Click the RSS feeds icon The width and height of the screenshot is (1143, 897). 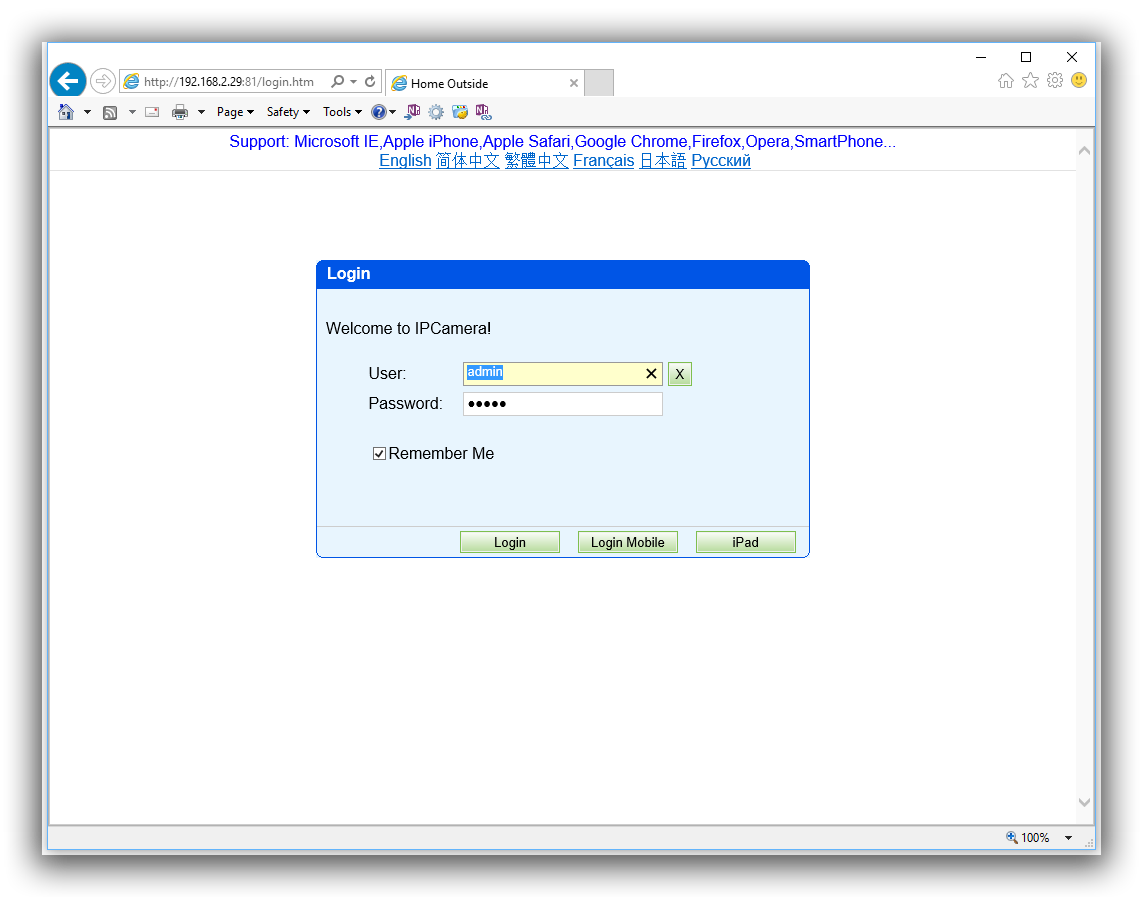(x=110, y=112)
